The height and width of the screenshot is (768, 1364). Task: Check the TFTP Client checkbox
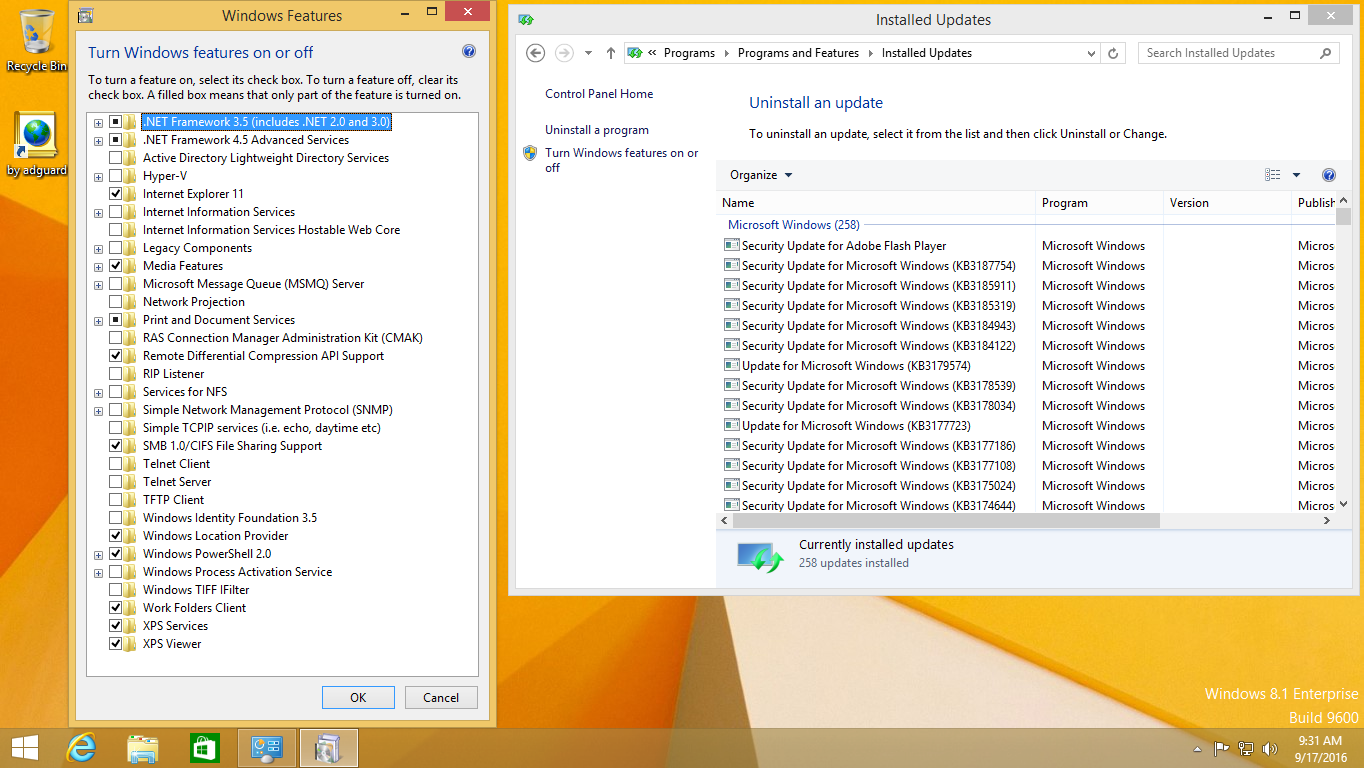(116, 500)
